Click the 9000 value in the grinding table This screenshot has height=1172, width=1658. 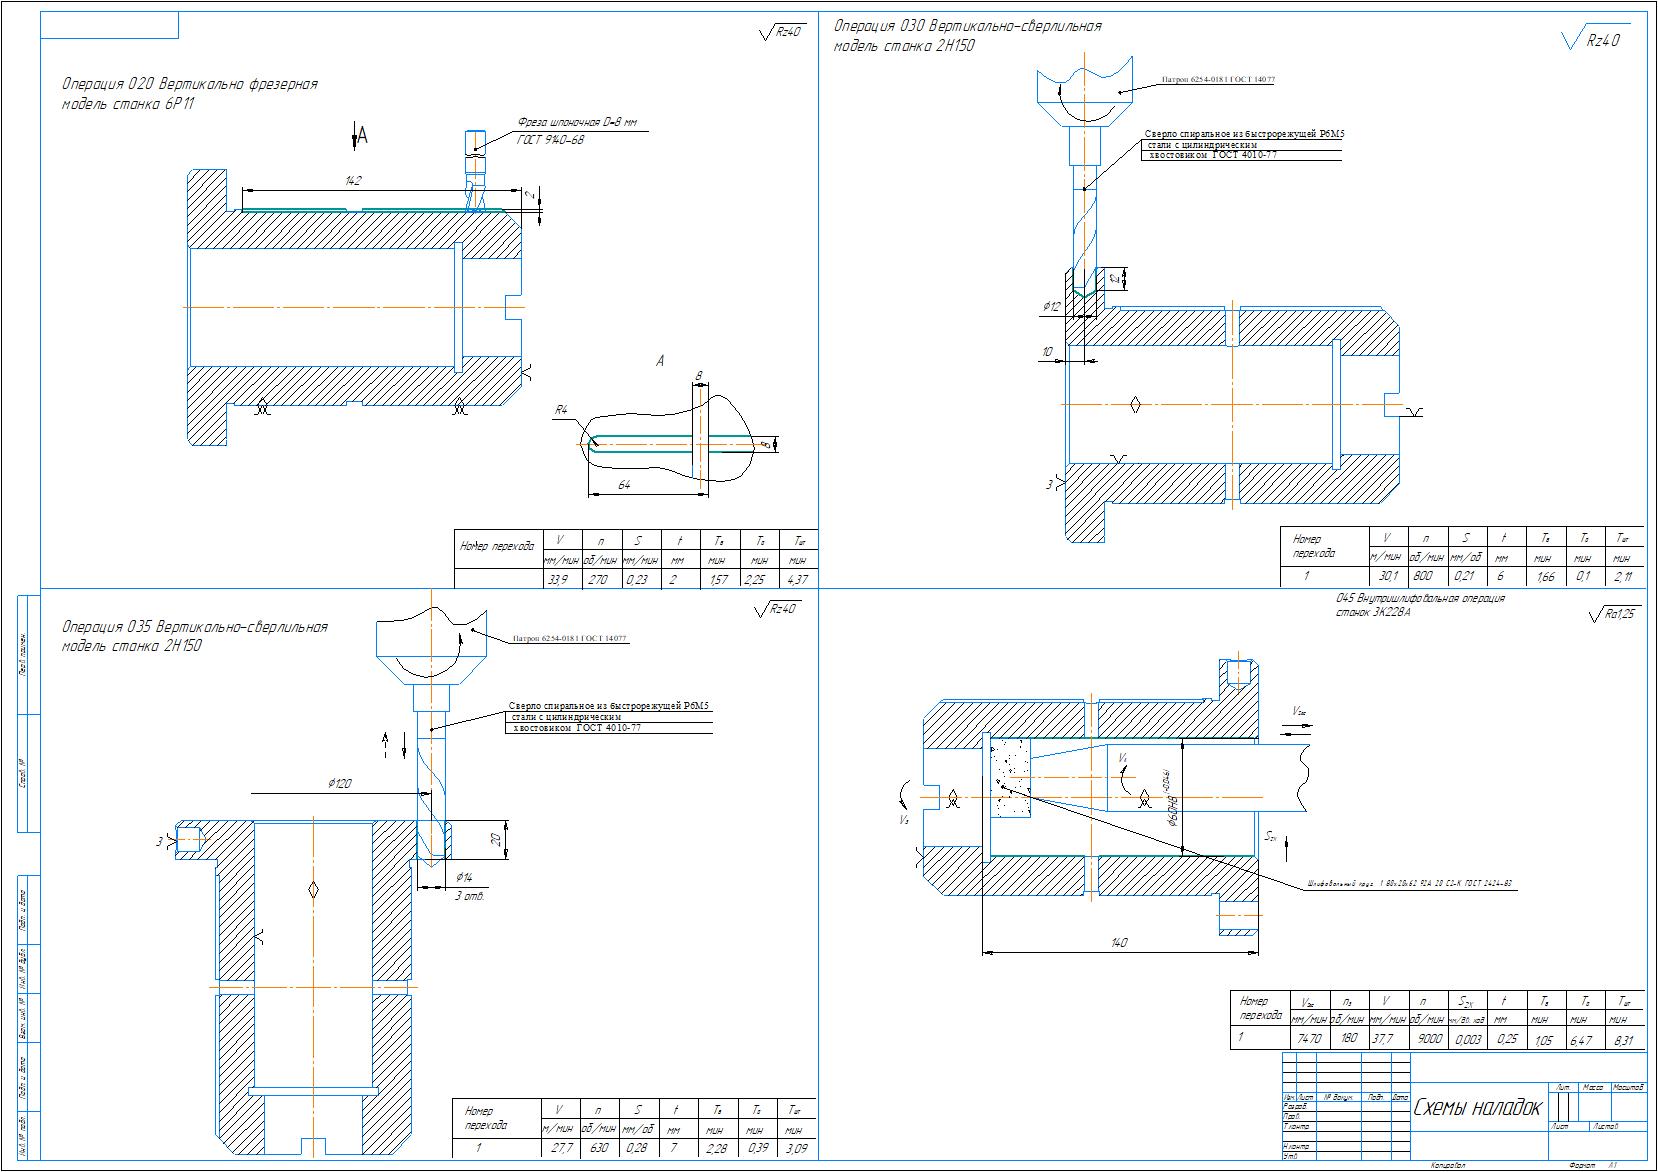[x=1429, y=1039]
